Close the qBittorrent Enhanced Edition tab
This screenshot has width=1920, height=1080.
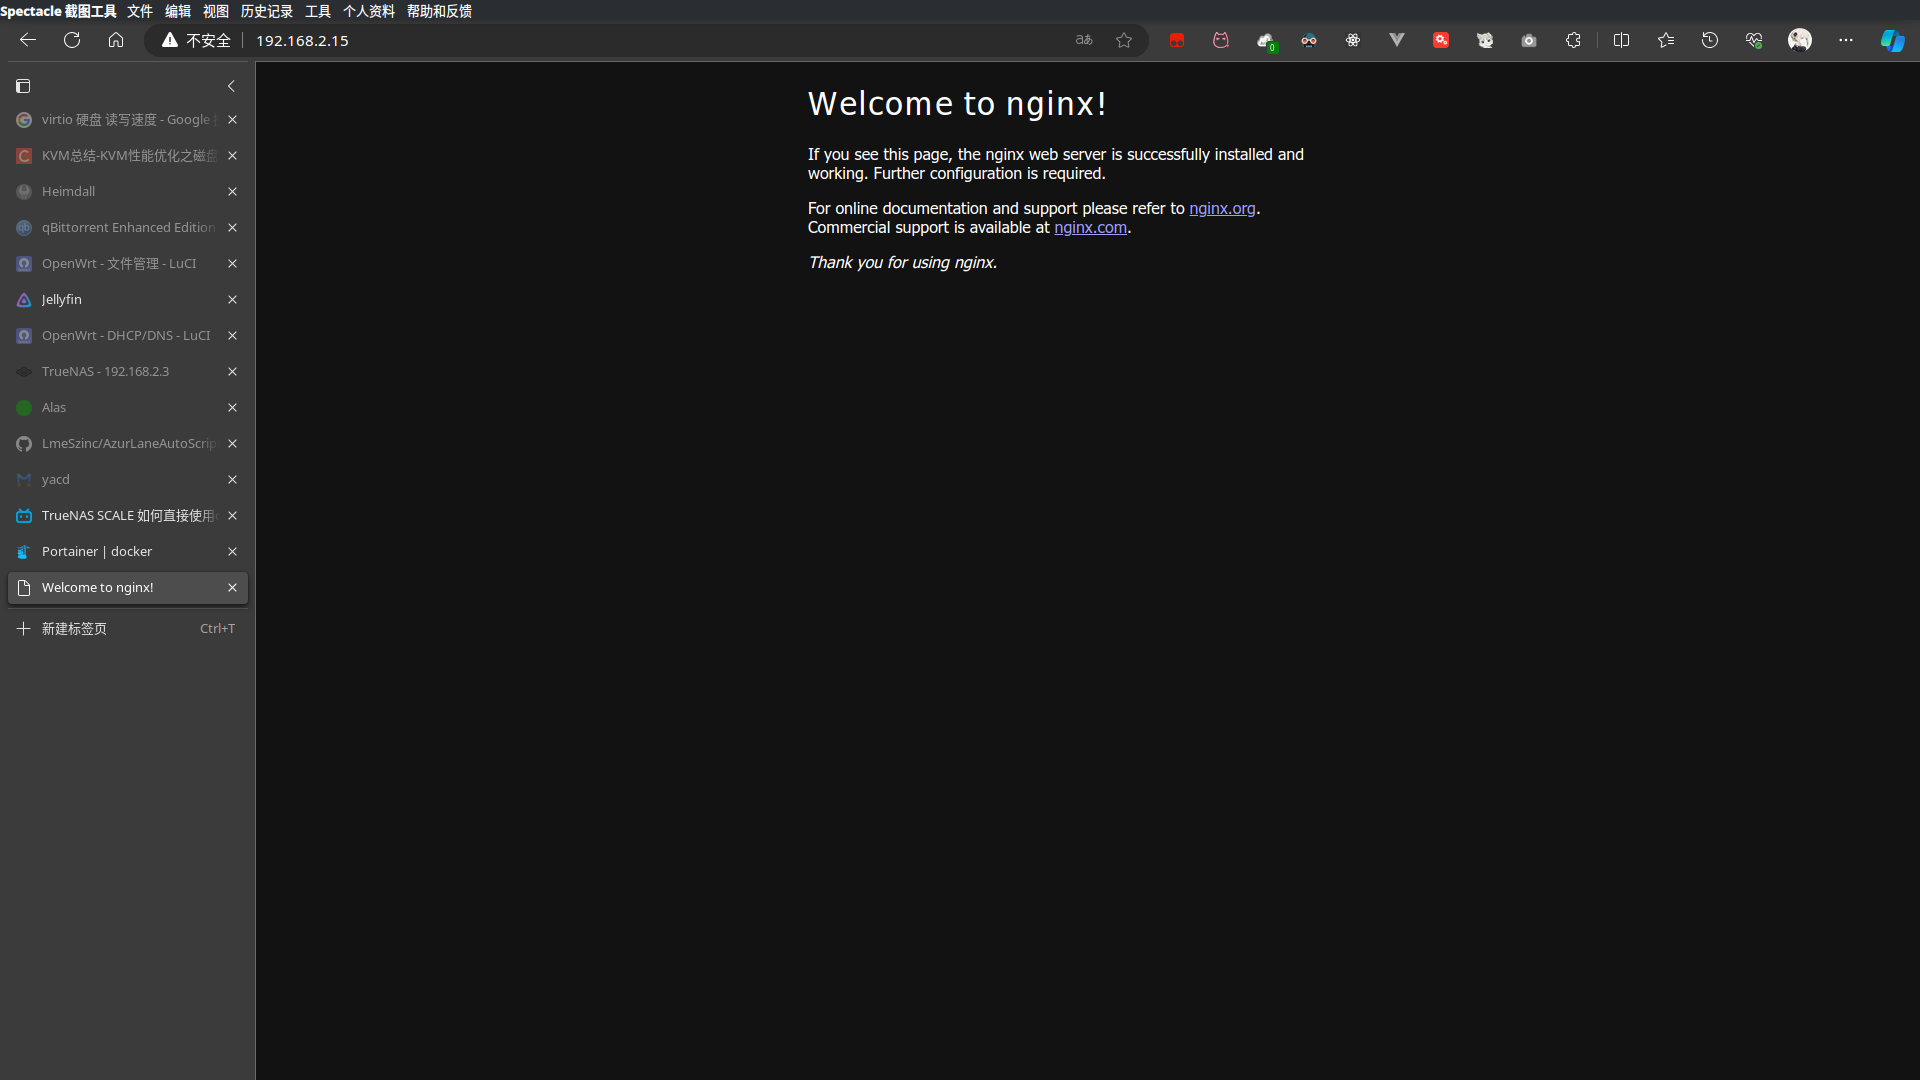[232, 228]
